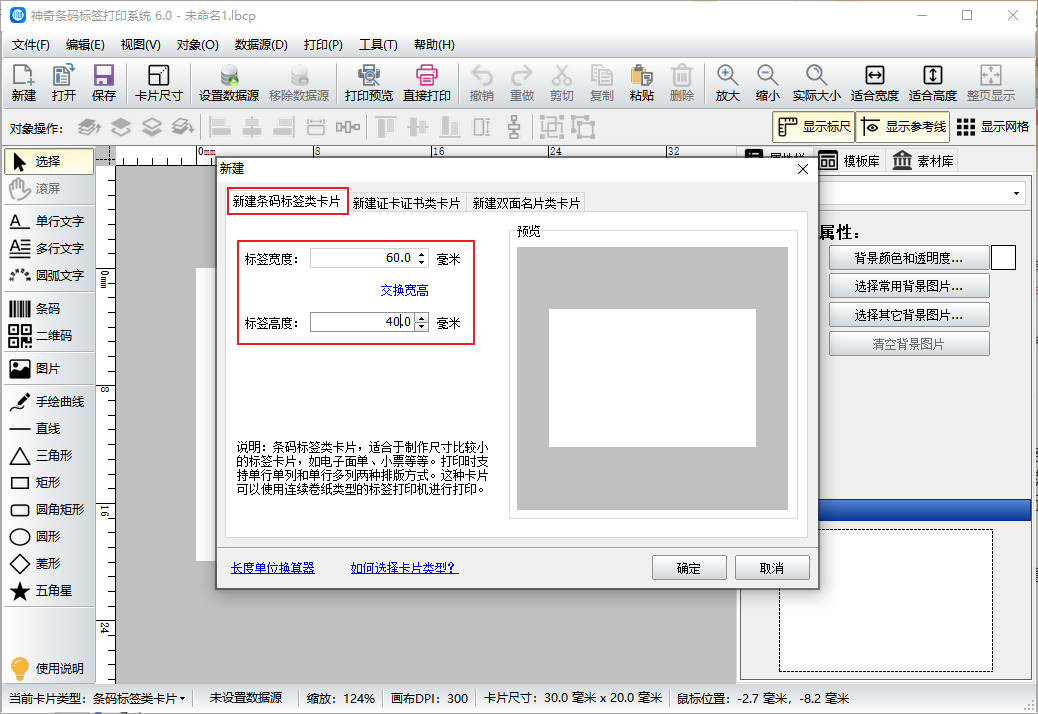The height and width of the screenshot is (714, 1038).
Task: Confirm the dialog with 确定
Action: [689, 568]
